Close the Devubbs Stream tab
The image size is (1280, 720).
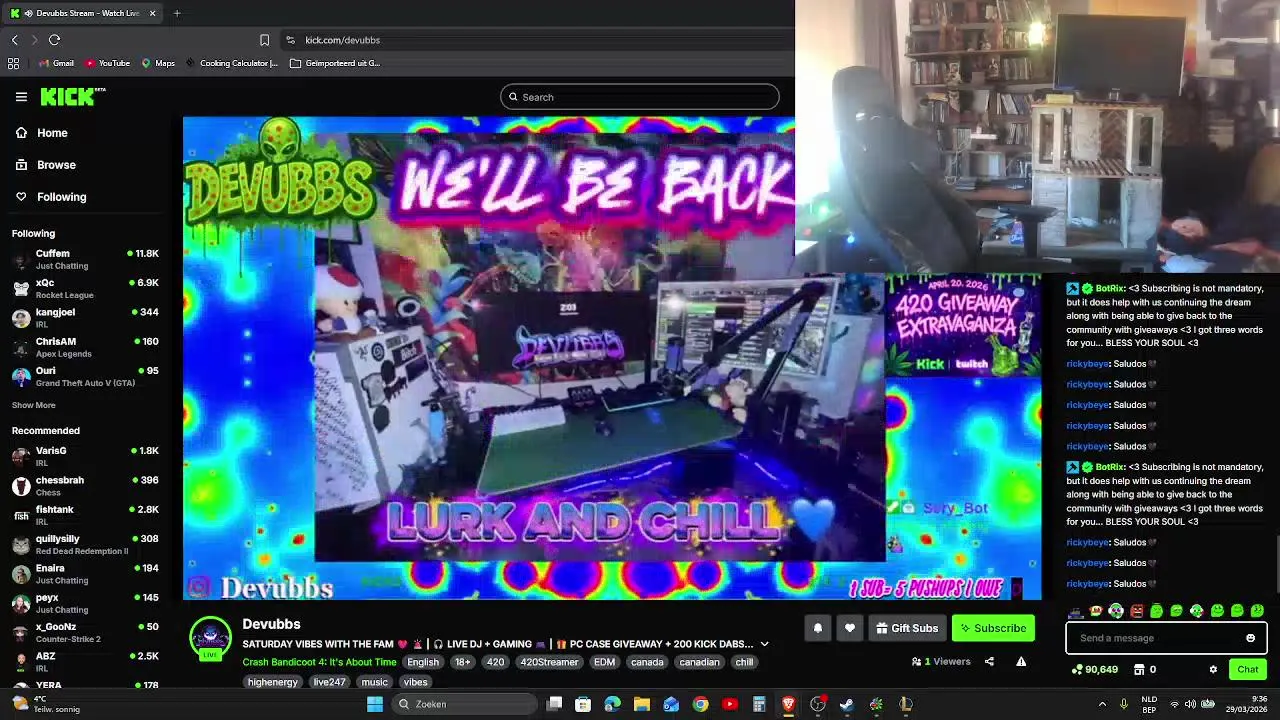coord(152,13)
